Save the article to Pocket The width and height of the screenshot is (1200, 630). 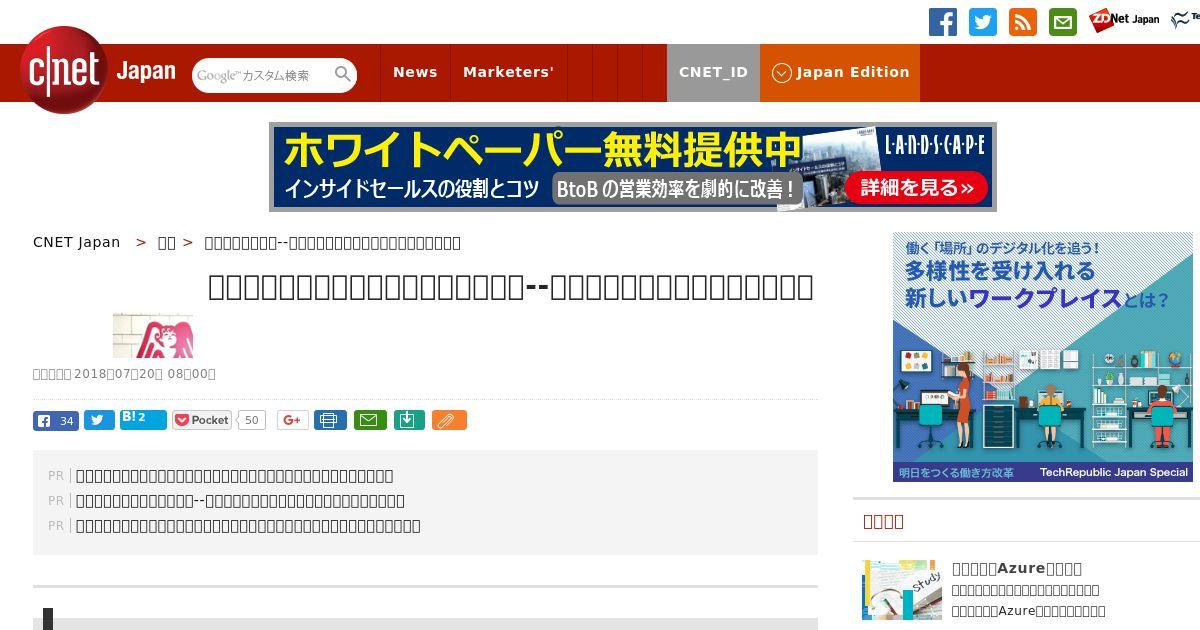tap(201, 420)
